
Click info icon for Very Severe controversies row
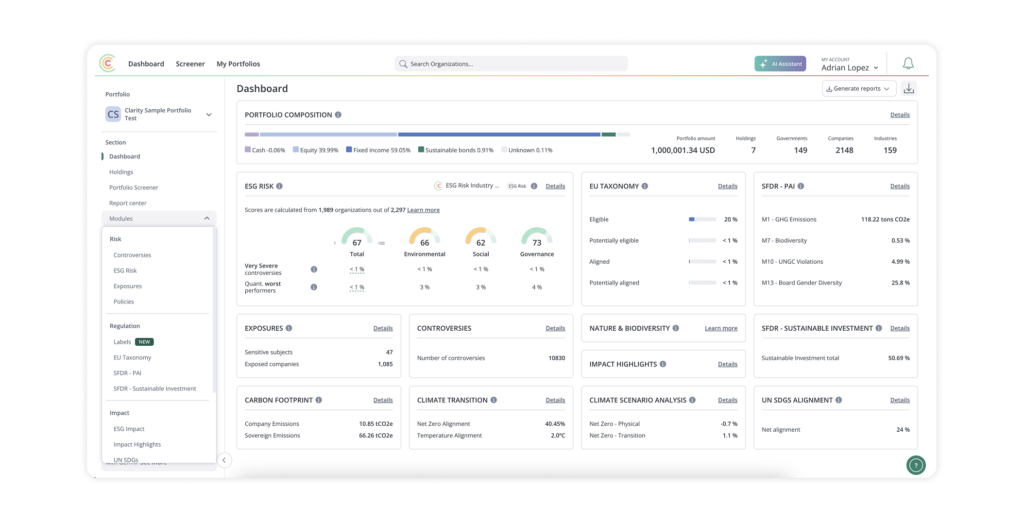pos(314,269)
